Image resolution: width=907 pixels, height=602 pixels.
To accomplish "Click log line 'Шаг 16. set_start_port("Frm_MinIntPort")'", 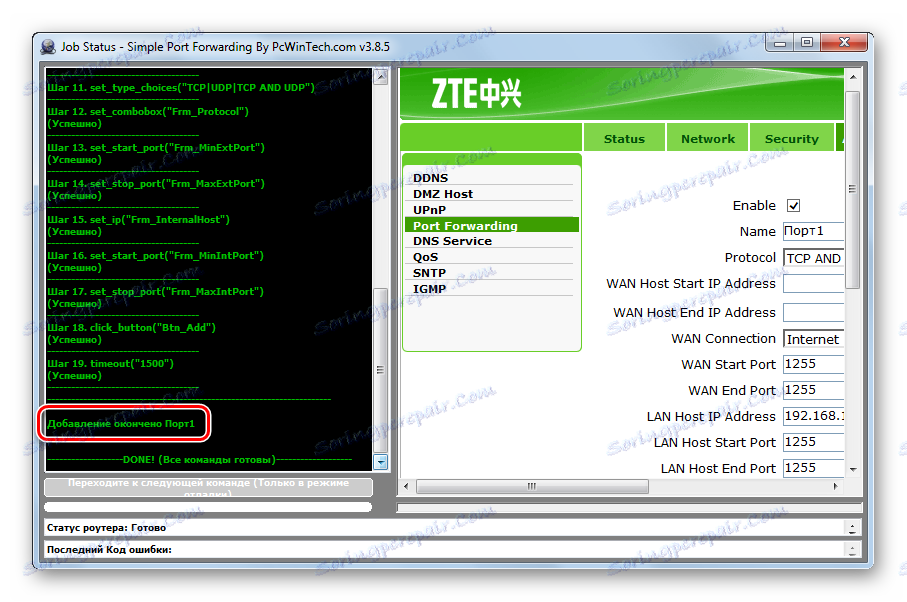I will coord(156,255).
